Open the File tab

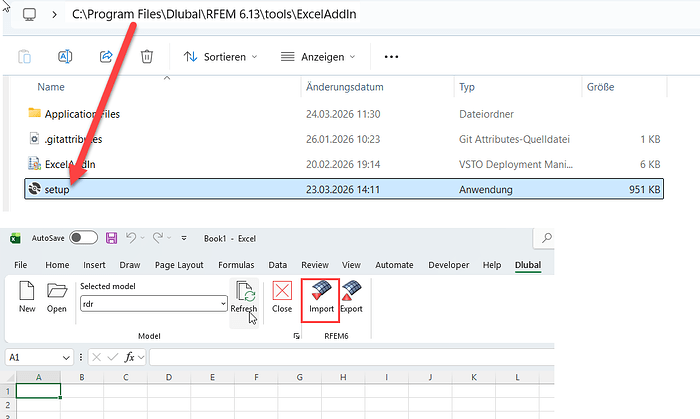[x=21, y=265]
